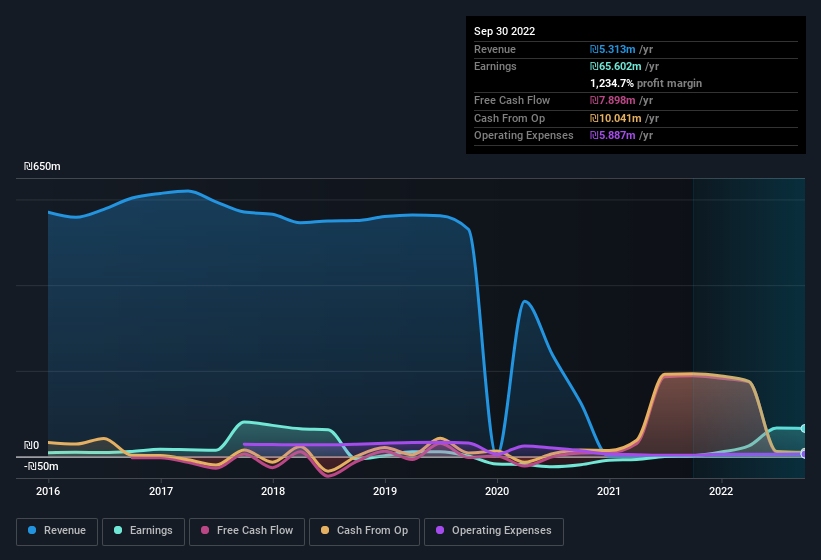Toggle the Free Cash Flow legend button

247,531
